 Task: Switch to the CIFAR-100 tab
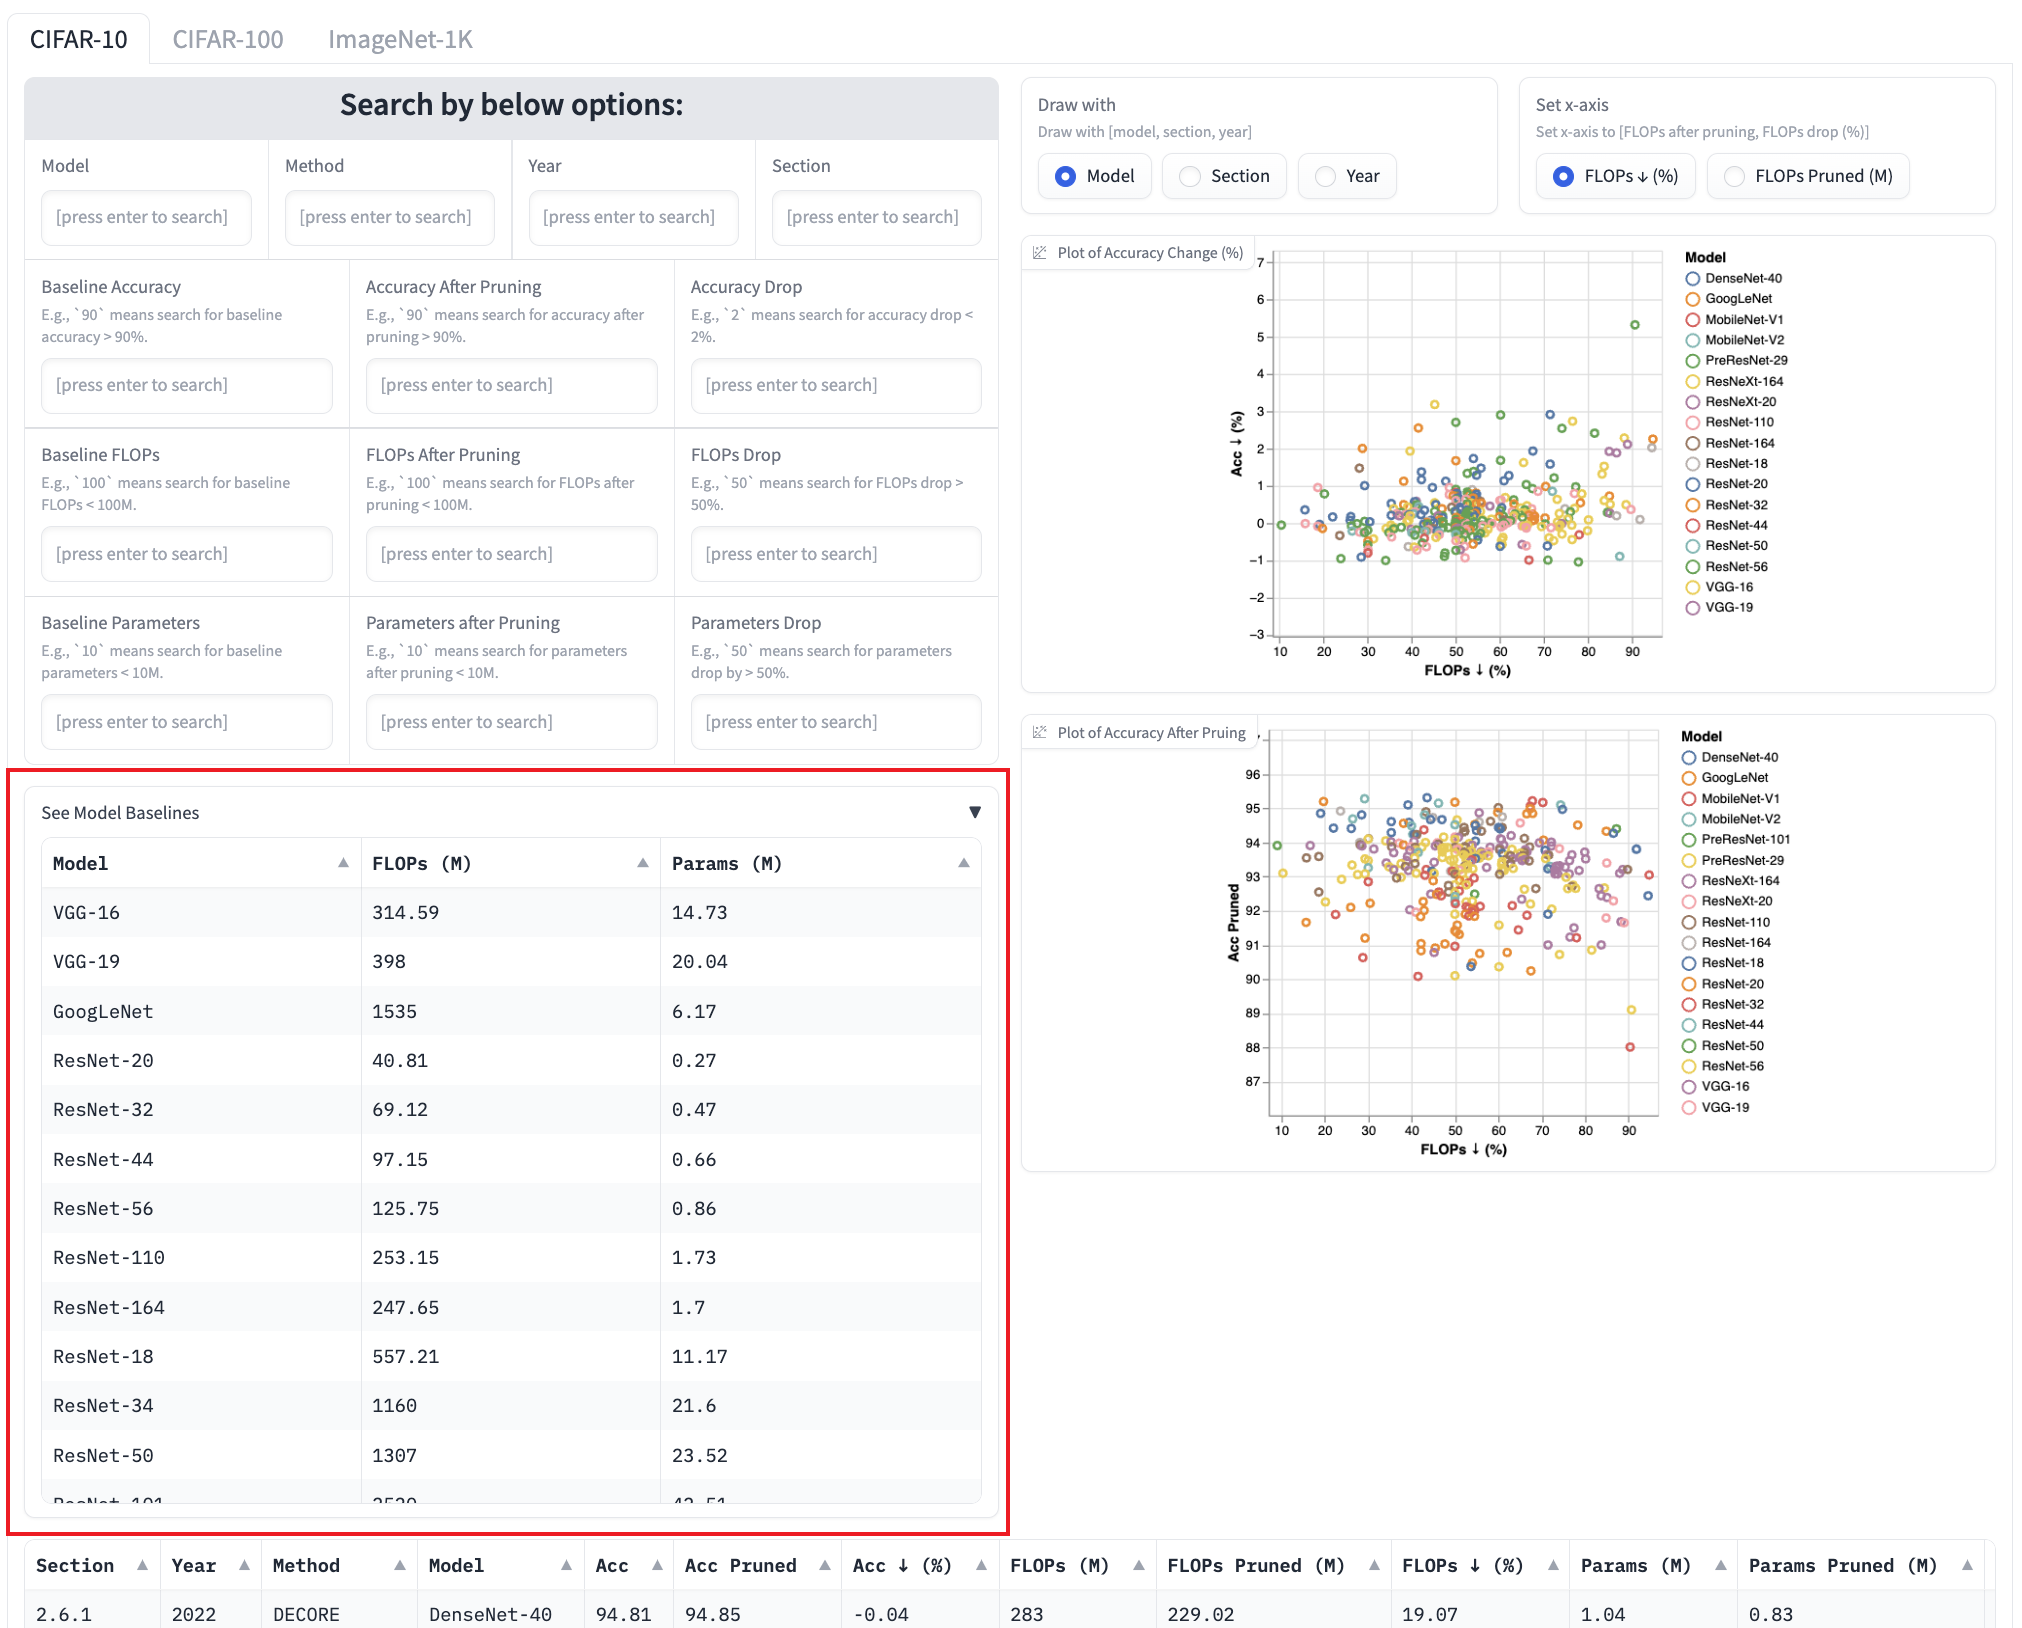click(x=228, y=39)
